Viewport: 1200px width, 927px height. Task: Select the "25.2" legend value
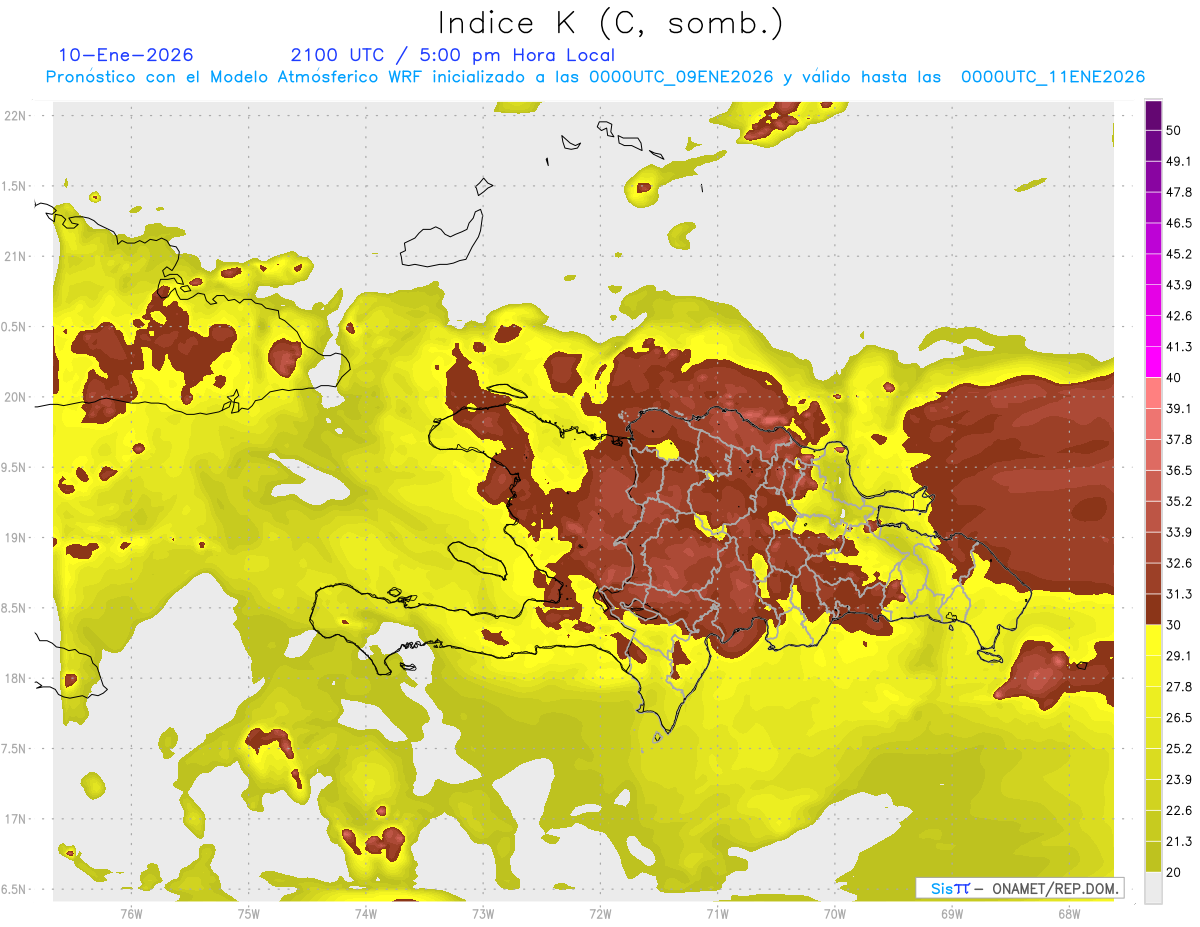click(1179, 749)
